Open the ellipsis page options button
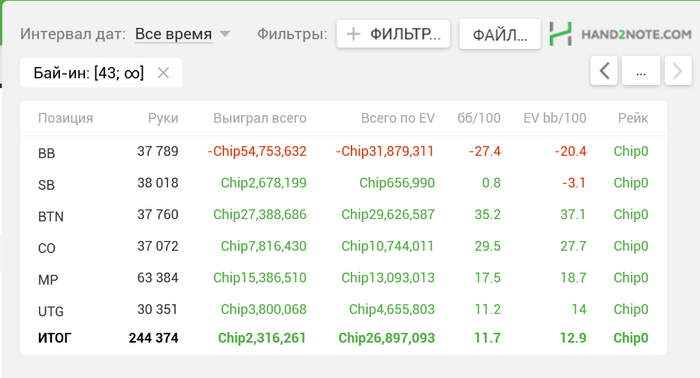The height and width of the screenshot is (378, 700). (x=641, y=71)
